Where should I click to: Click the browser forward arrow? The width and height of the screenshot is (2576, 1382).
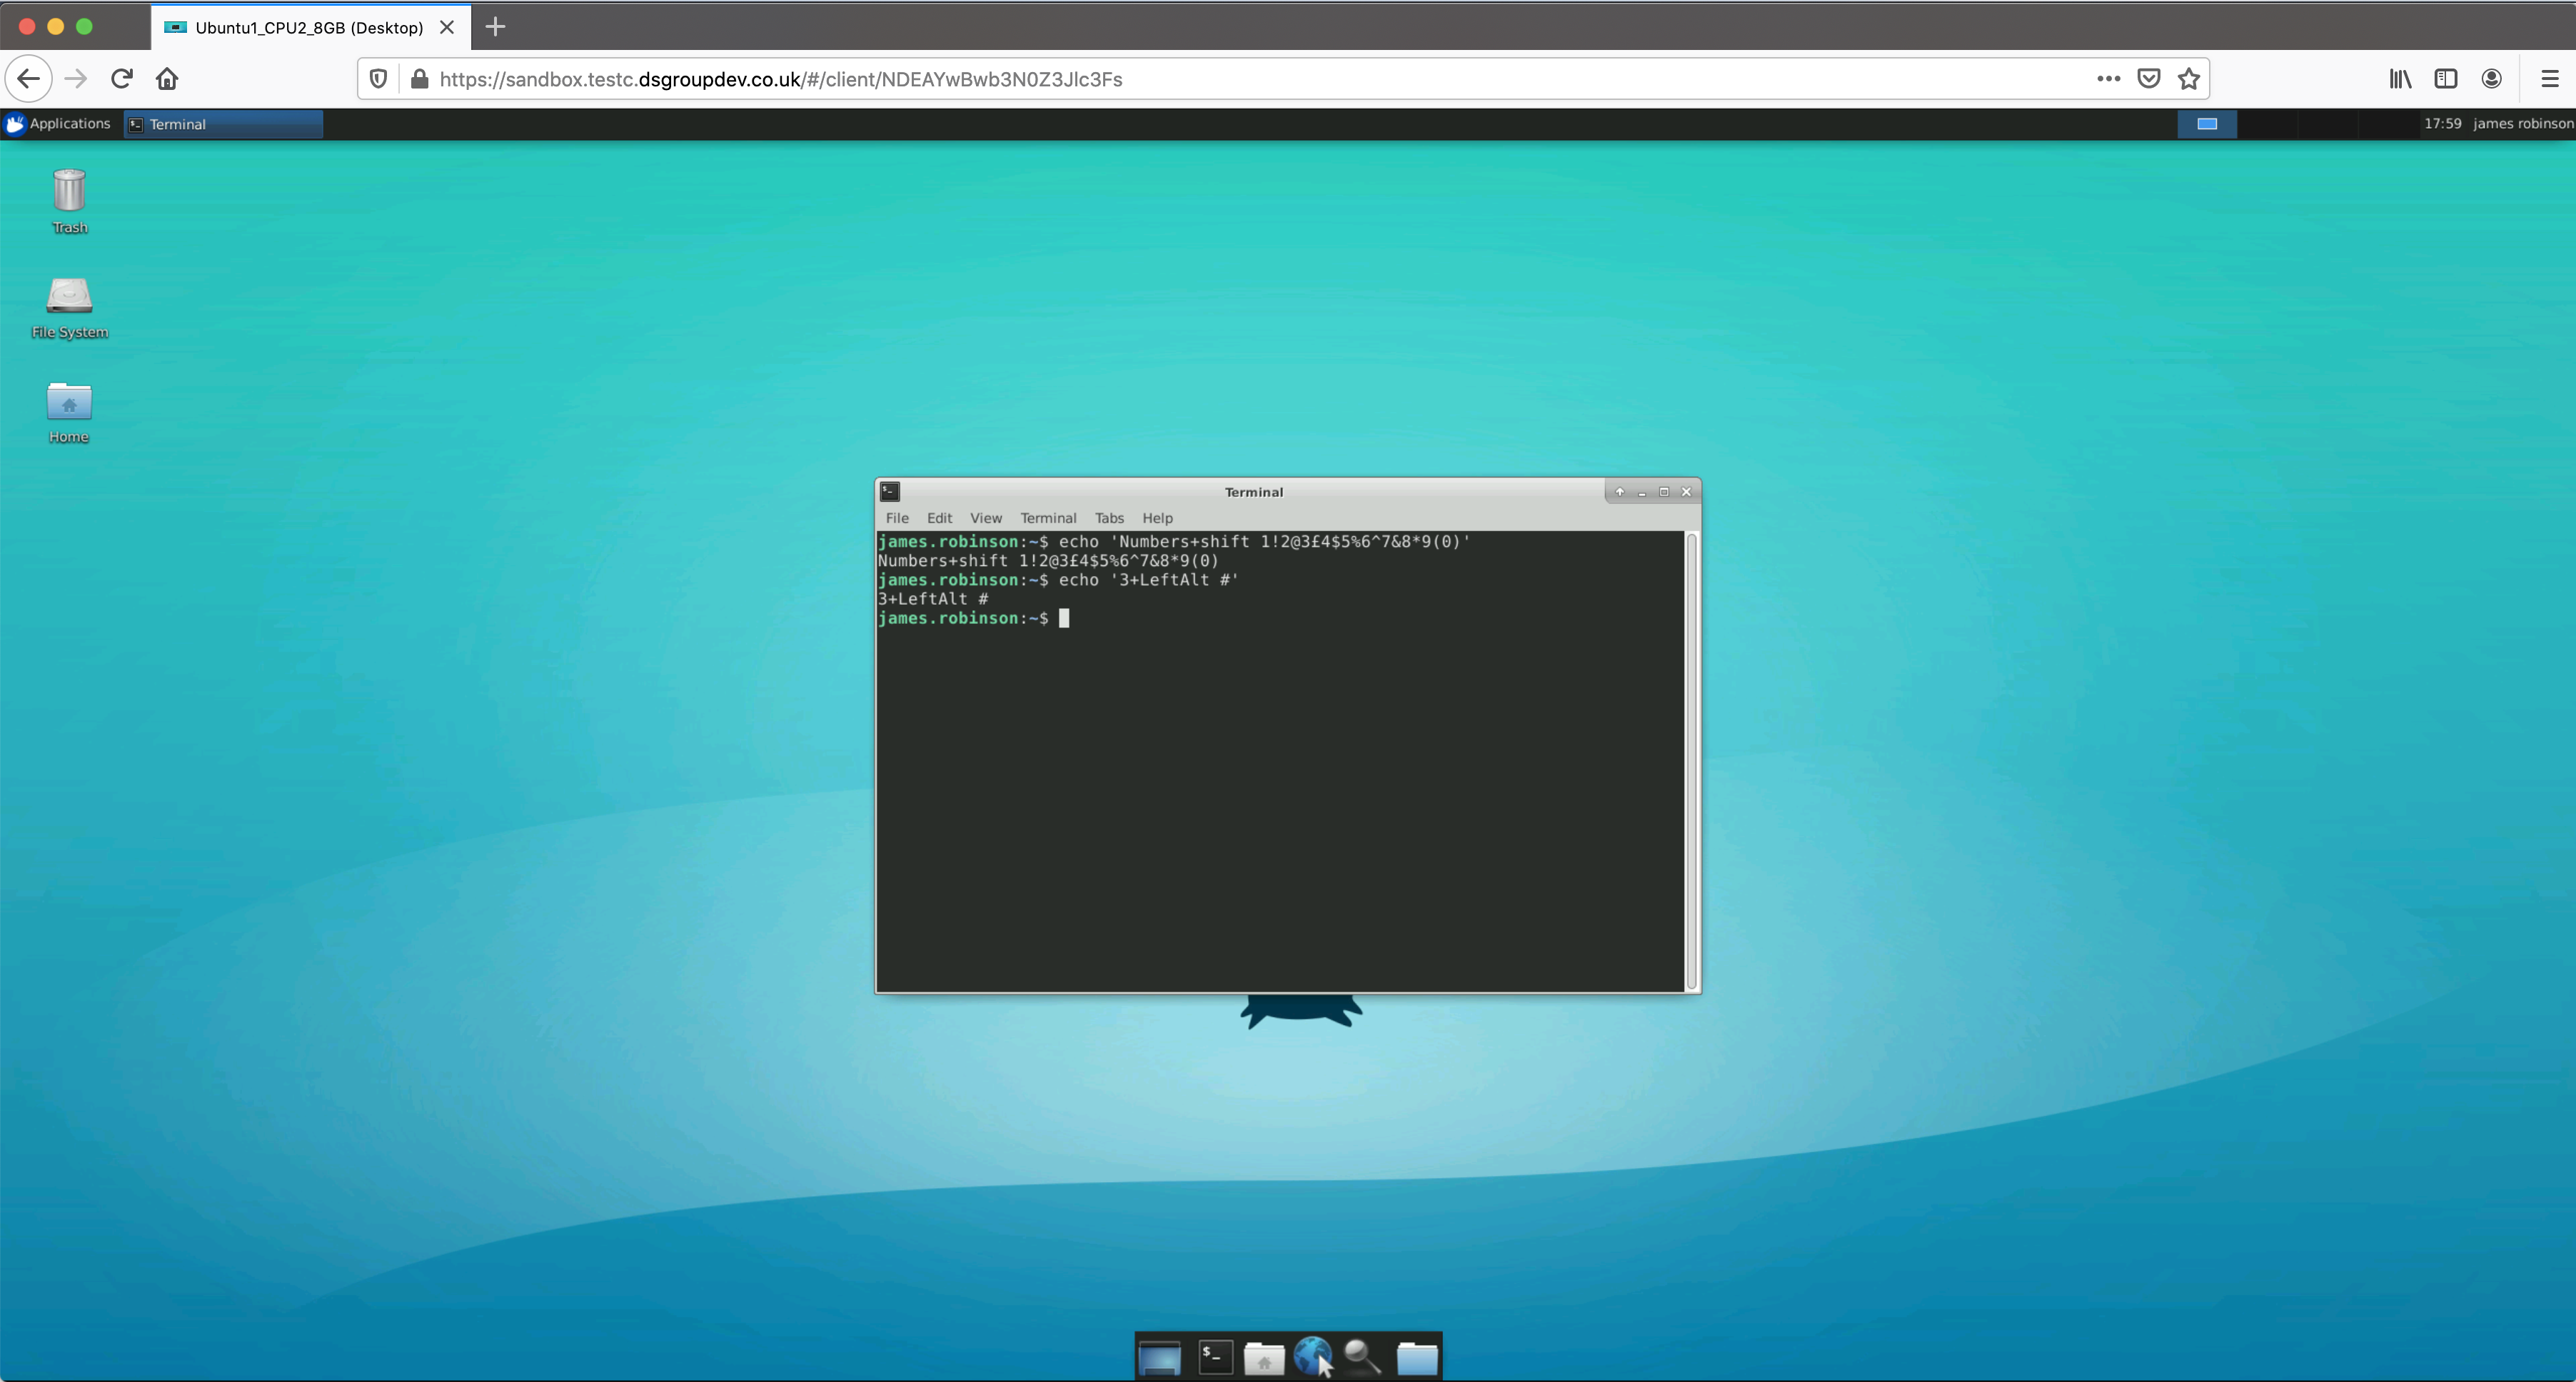coord(76,79)
